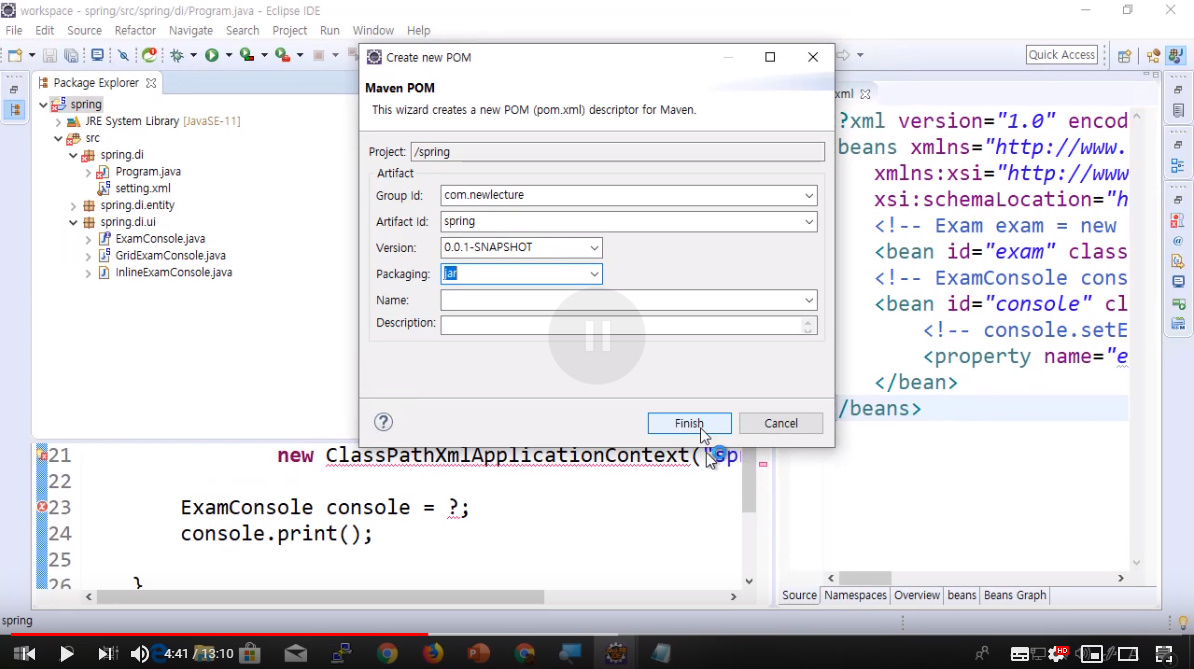1194x669 pixels.
Task: Click the Name input field
Action: click(x=628, y=300)
